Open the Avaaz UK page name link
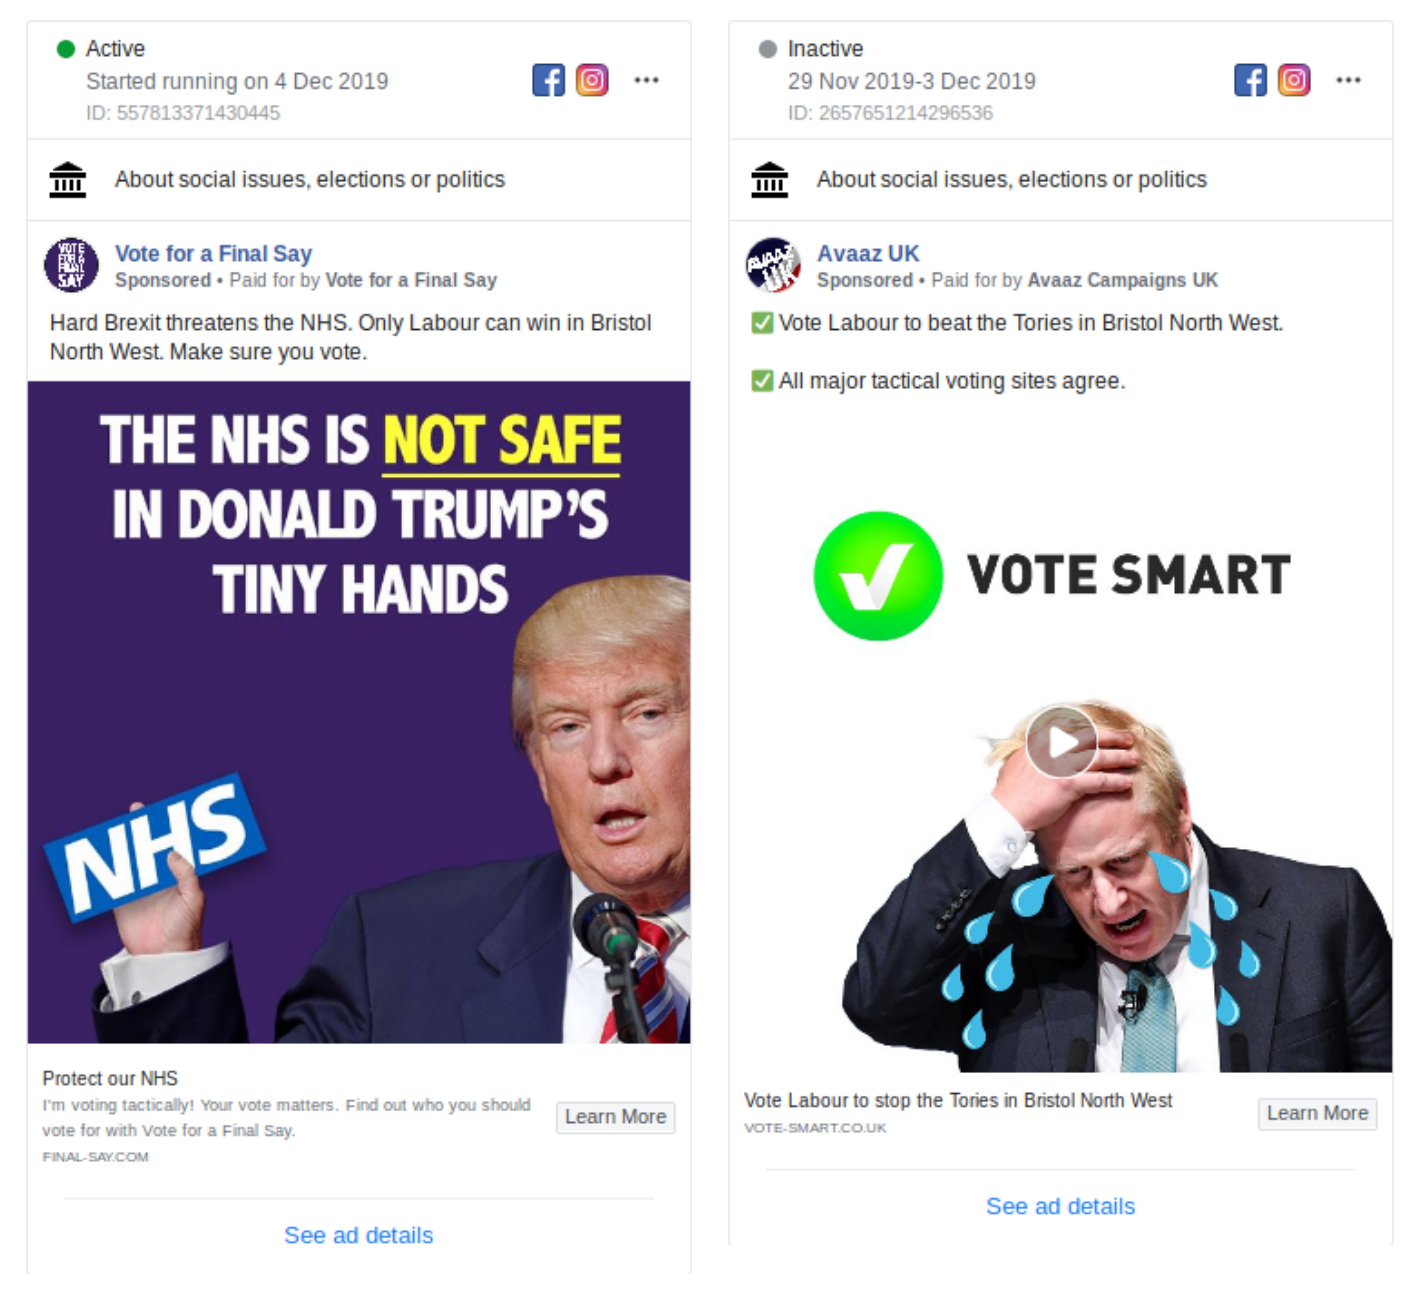The image size is (1424, 1294). tap(868, 254)
